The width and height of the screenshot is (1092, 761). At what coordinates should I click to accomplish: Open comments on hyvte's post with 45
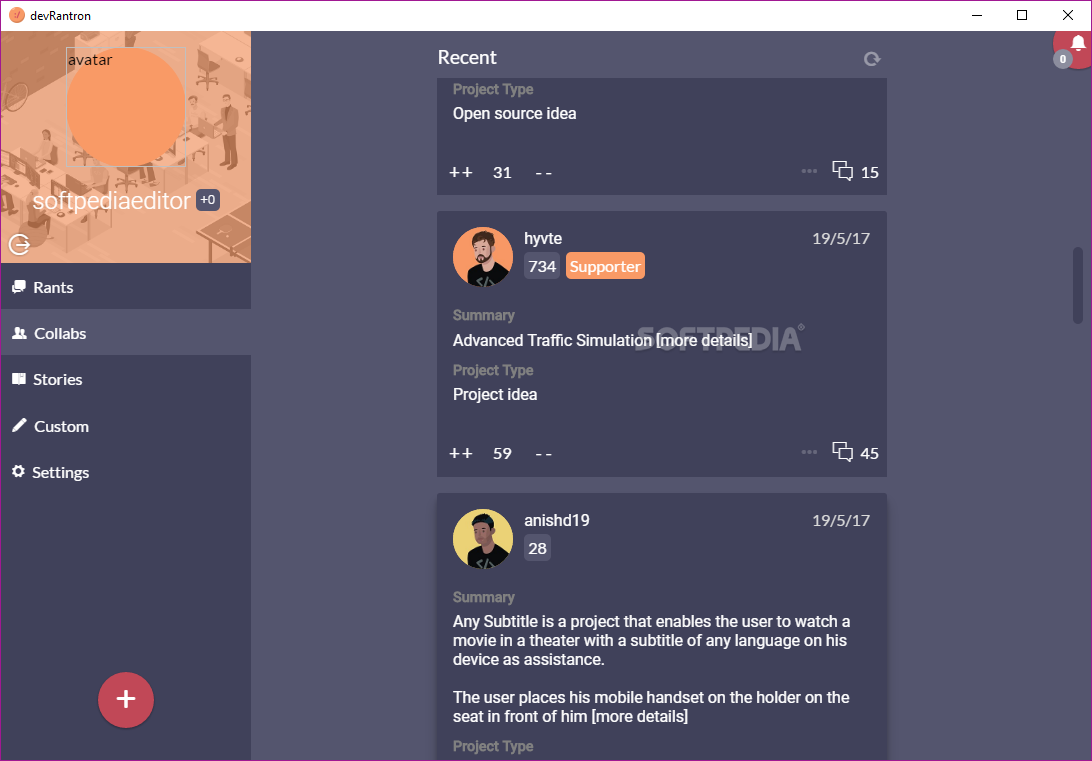(855, 453)
